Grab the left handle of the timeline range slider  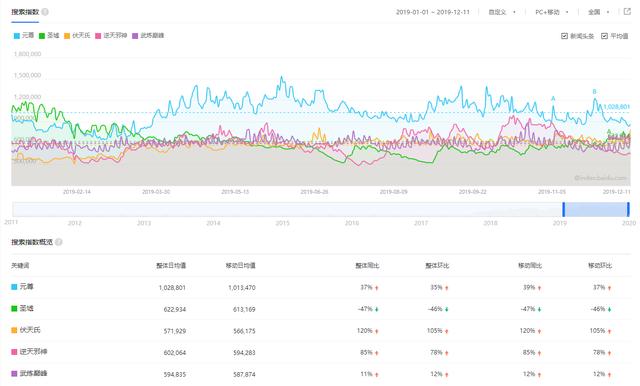pos(564,209)
